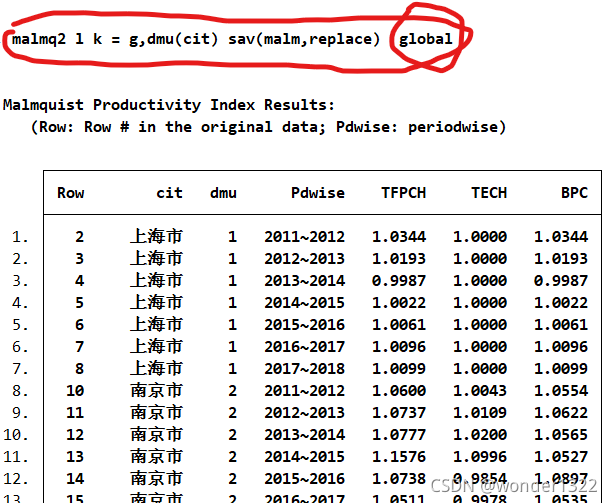
Task: Click the Row column header
Action: [71, 193]
